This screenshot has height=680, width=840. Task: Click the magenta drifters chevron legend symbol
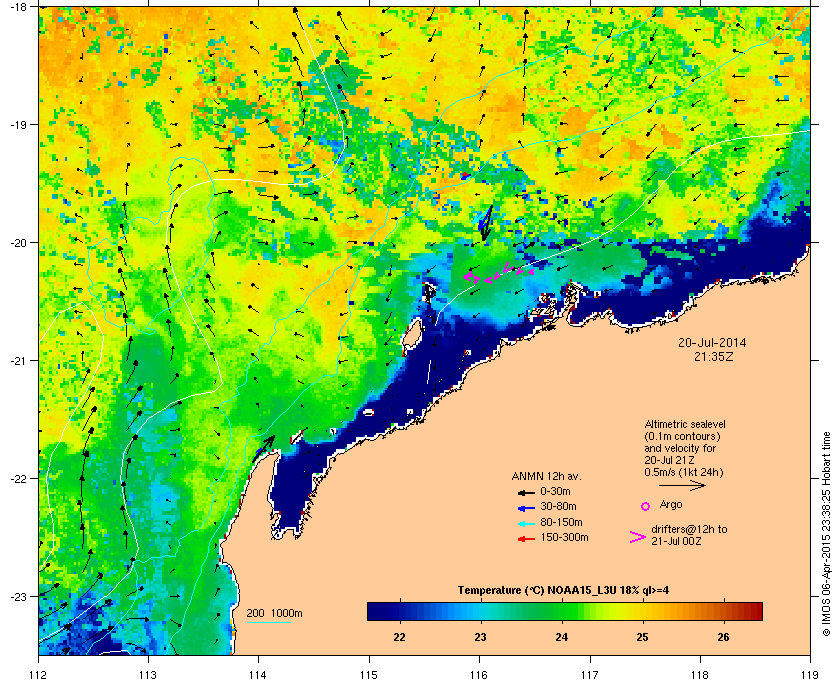point(638,537)
